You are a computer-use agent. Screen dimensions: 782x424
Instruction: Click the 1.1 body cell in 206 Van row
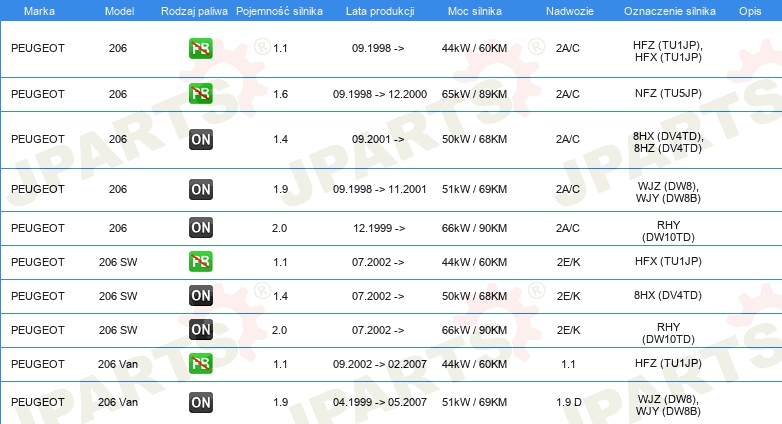point(568,364)
